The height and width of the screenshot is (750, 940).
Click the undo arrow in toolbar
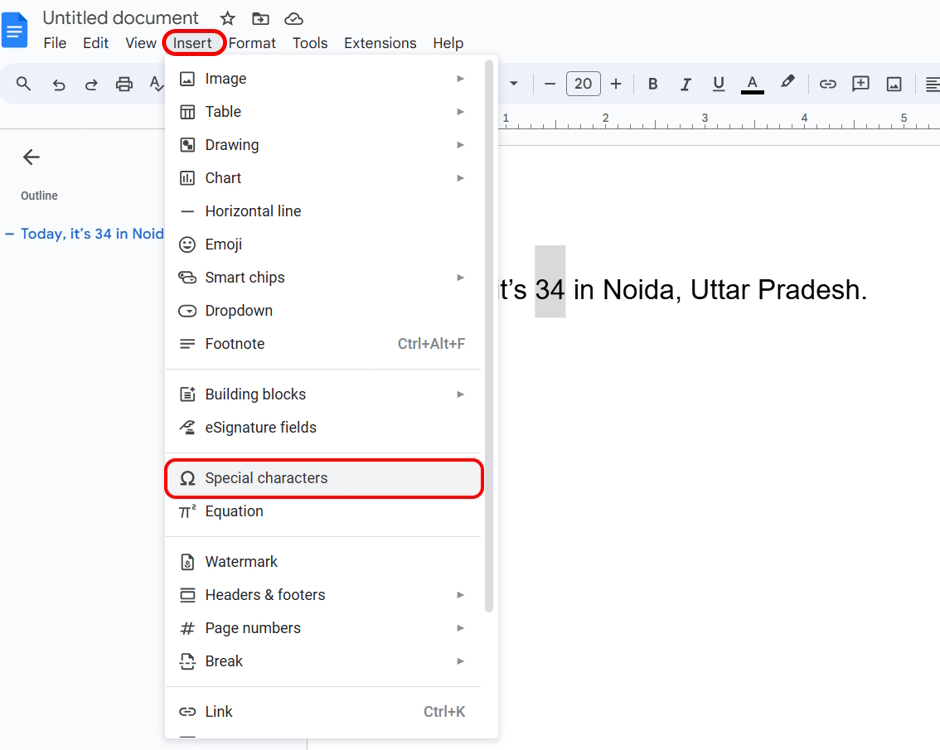click(x=59, y=84)
